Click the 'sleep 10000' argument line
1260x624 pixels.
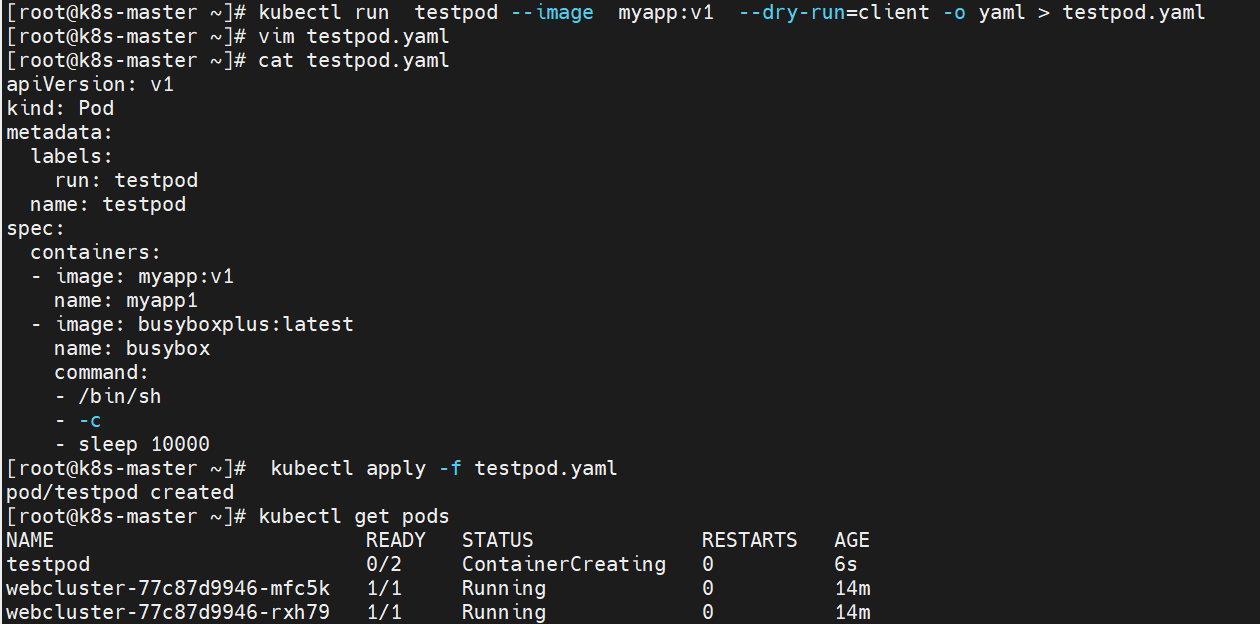click(x=144, y=445)
